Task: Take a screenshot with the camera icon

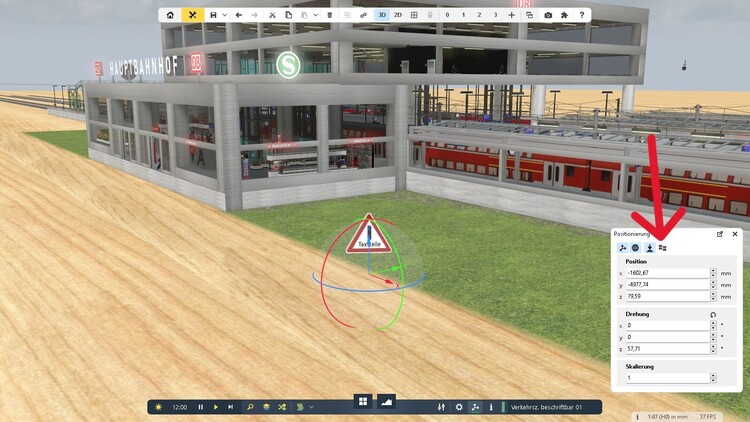Action: click(x=548, y=15)
